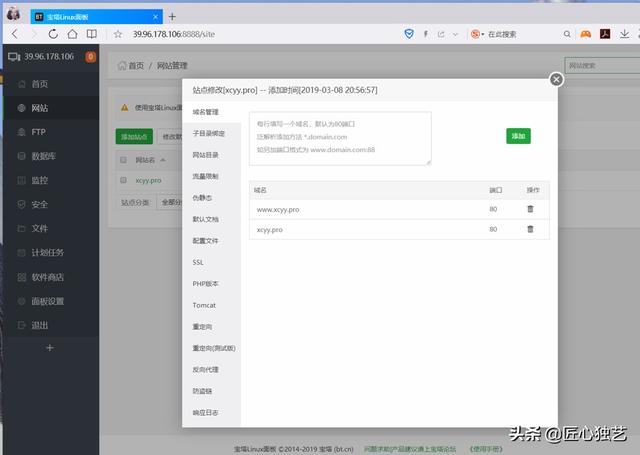Open browser downloads icon
Image resolution: width=640 pixels, height=455 pixels.
624,34
